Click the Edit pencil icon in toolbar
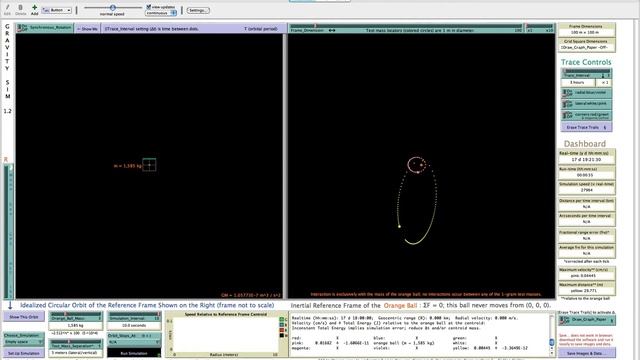 [7, 7]
